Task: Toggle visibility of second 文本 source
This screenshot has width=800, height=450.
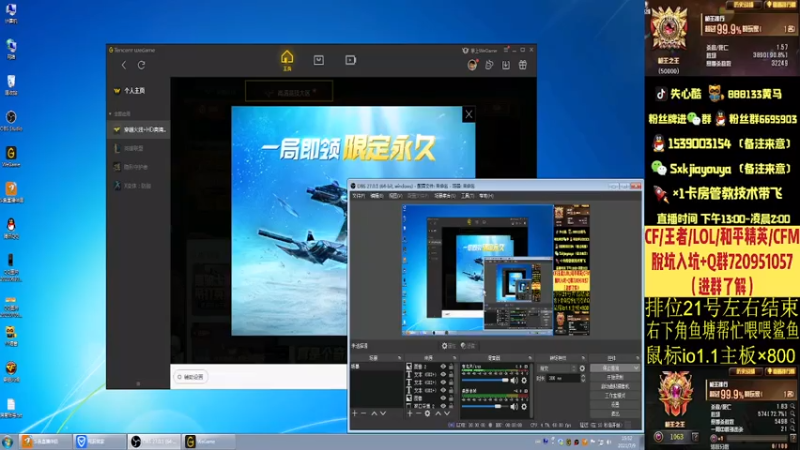Action: [443, 383]
